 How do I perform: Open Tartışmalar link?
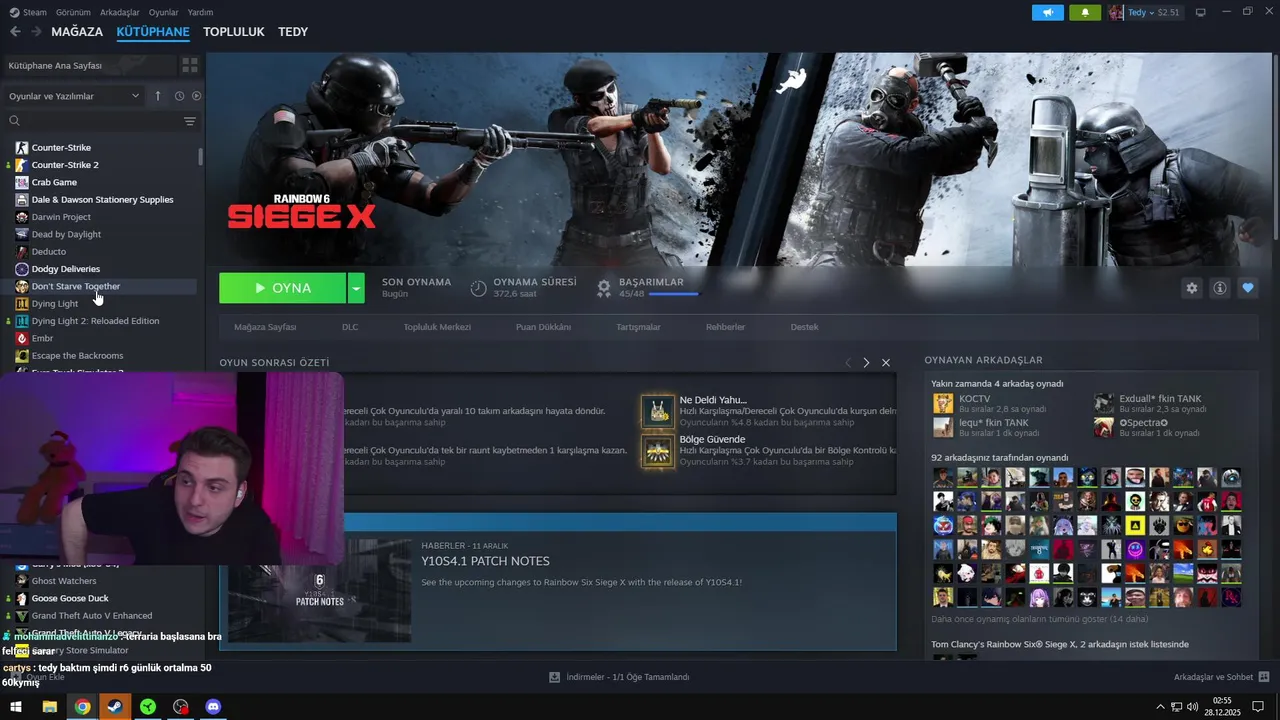pos(638,327)
